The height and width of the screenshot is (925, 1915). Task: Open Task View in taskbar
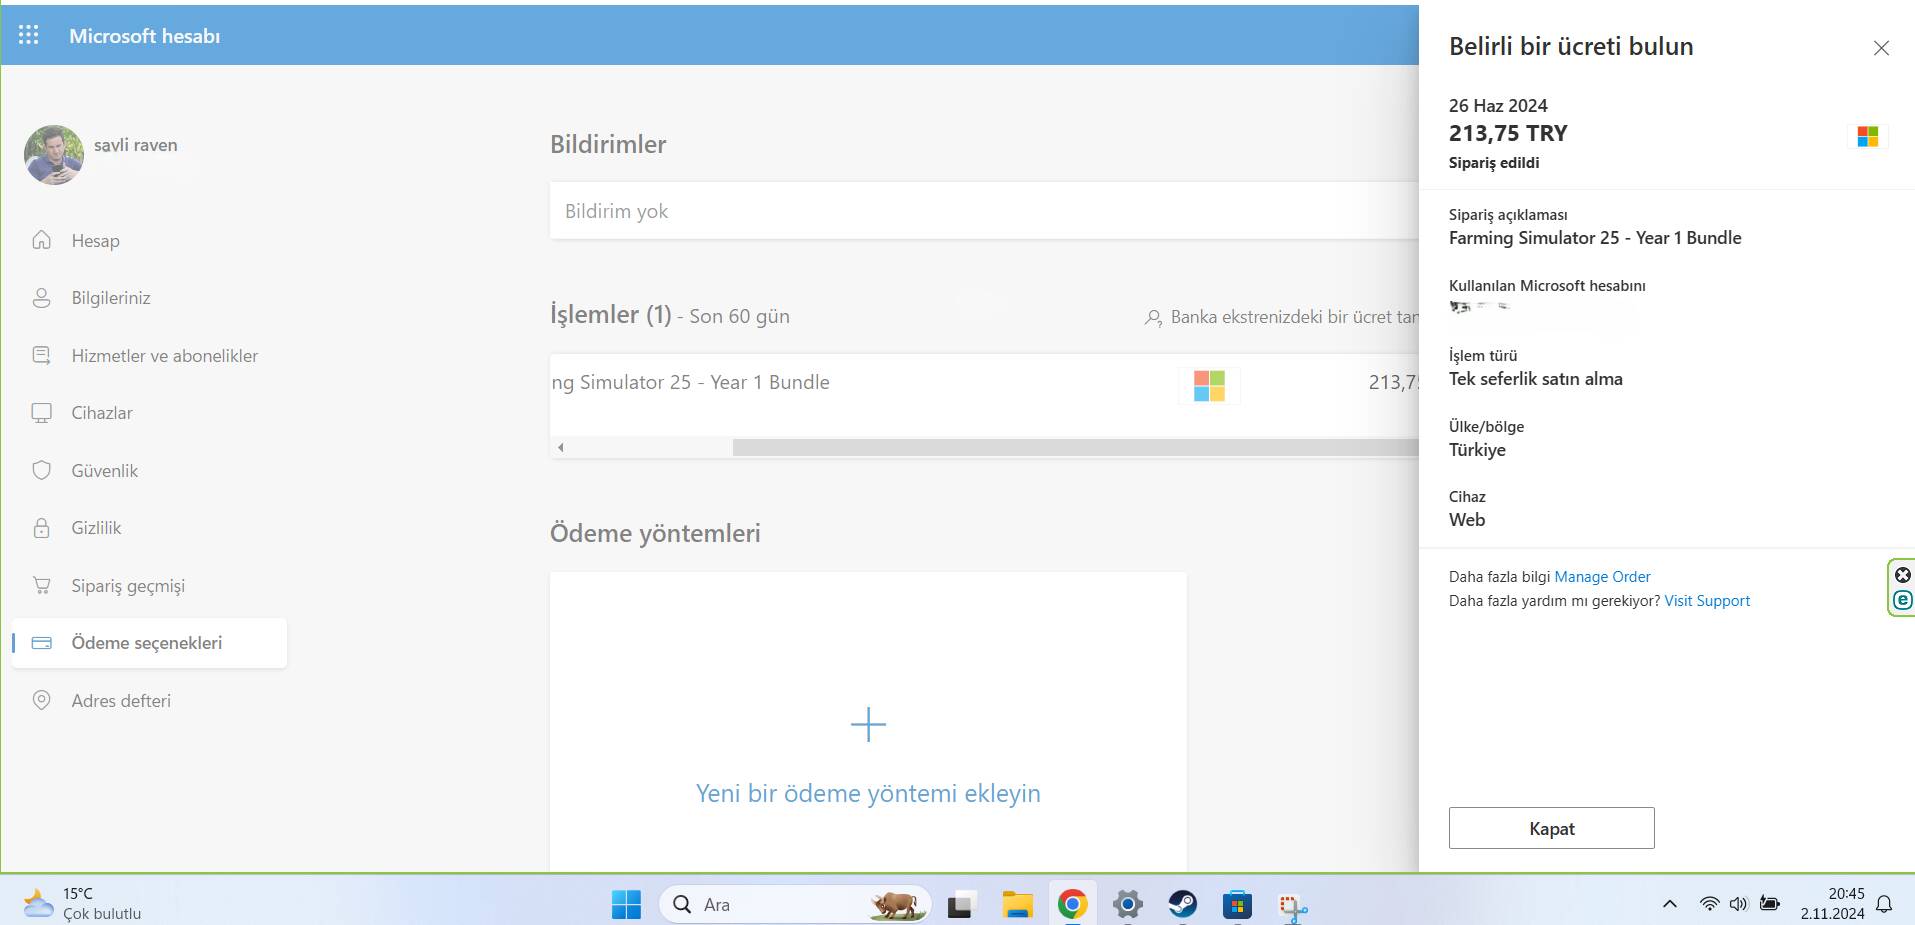961,904
